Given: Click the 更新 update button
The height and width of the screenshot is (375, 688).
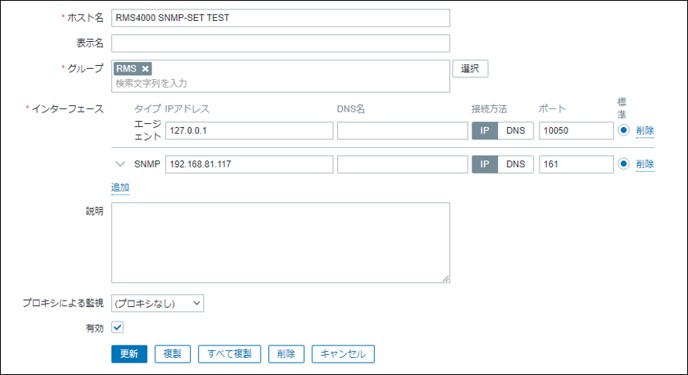Looking at the screenshot, I should (x=129, y=354).
